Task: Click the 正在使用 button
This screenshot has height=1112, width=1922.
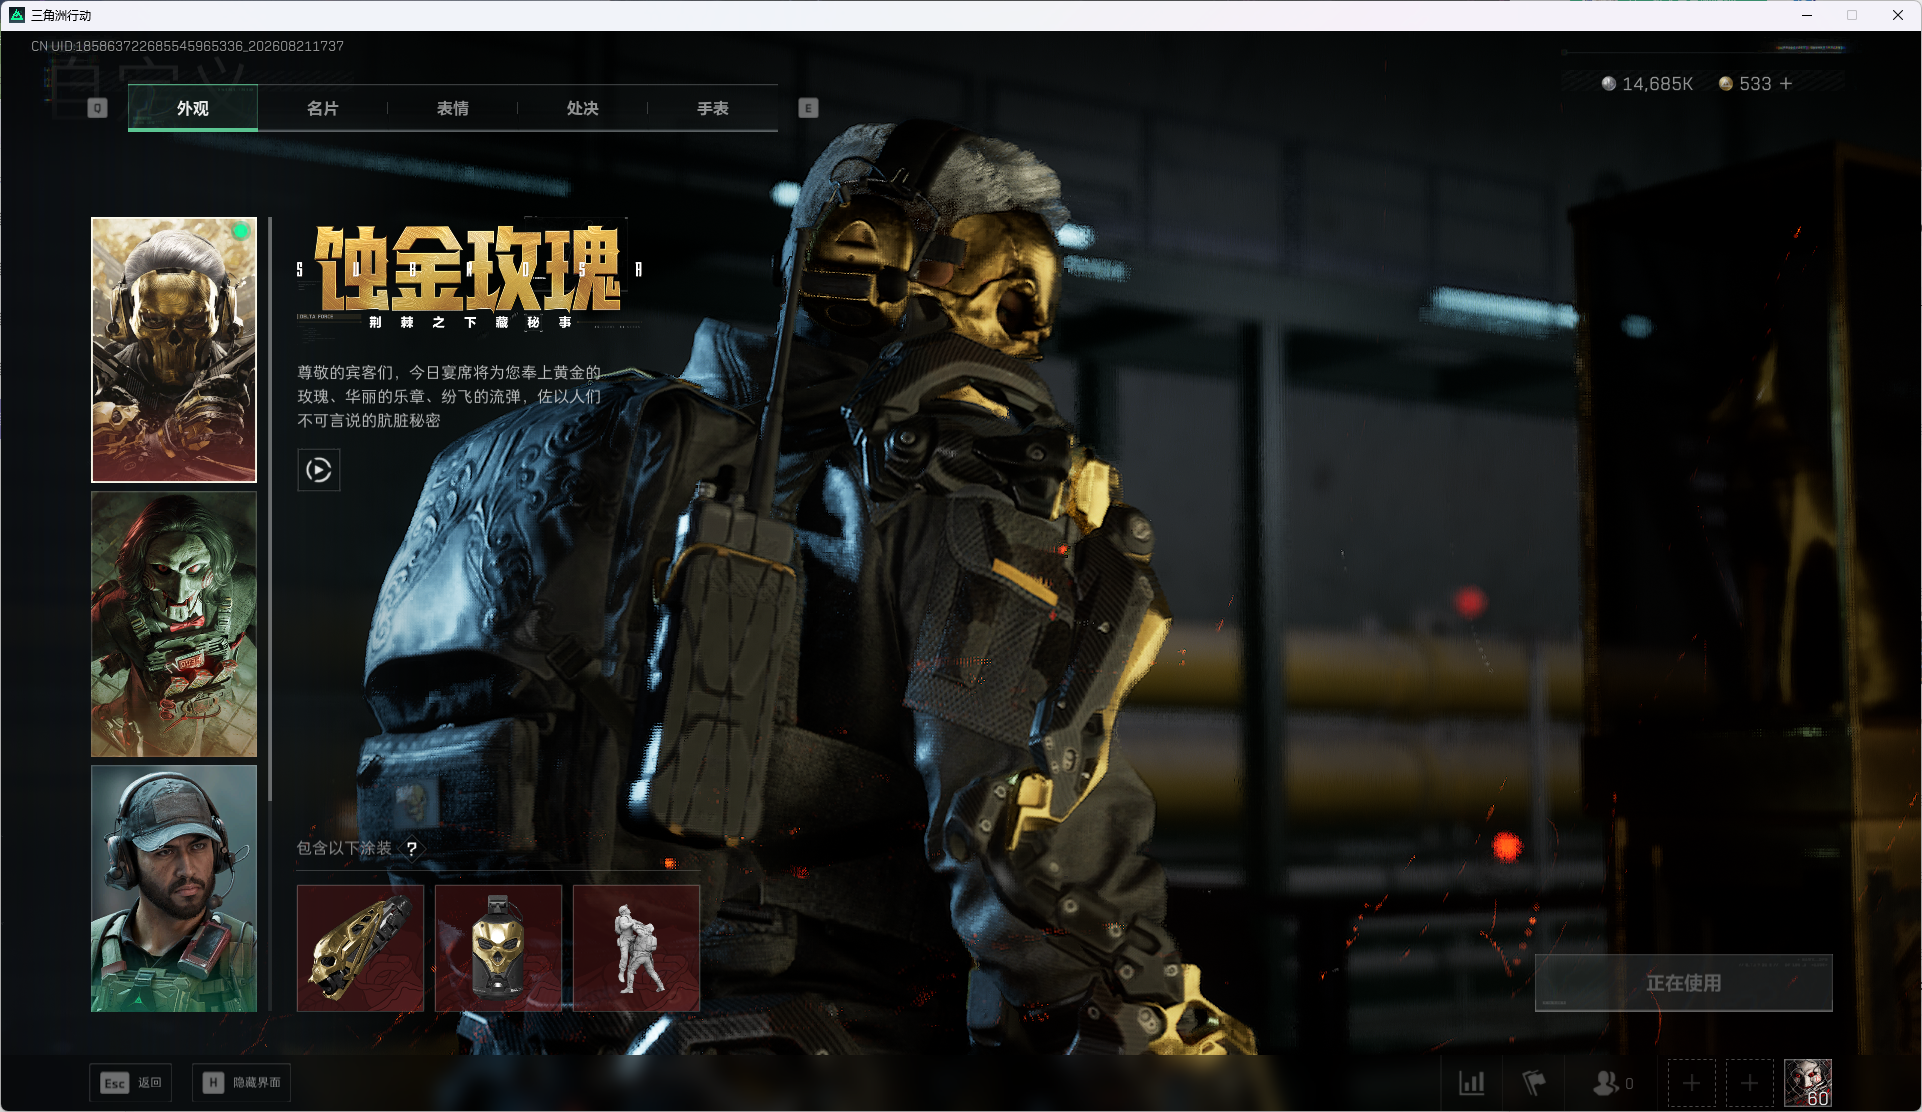Action: click(1684, 983)
